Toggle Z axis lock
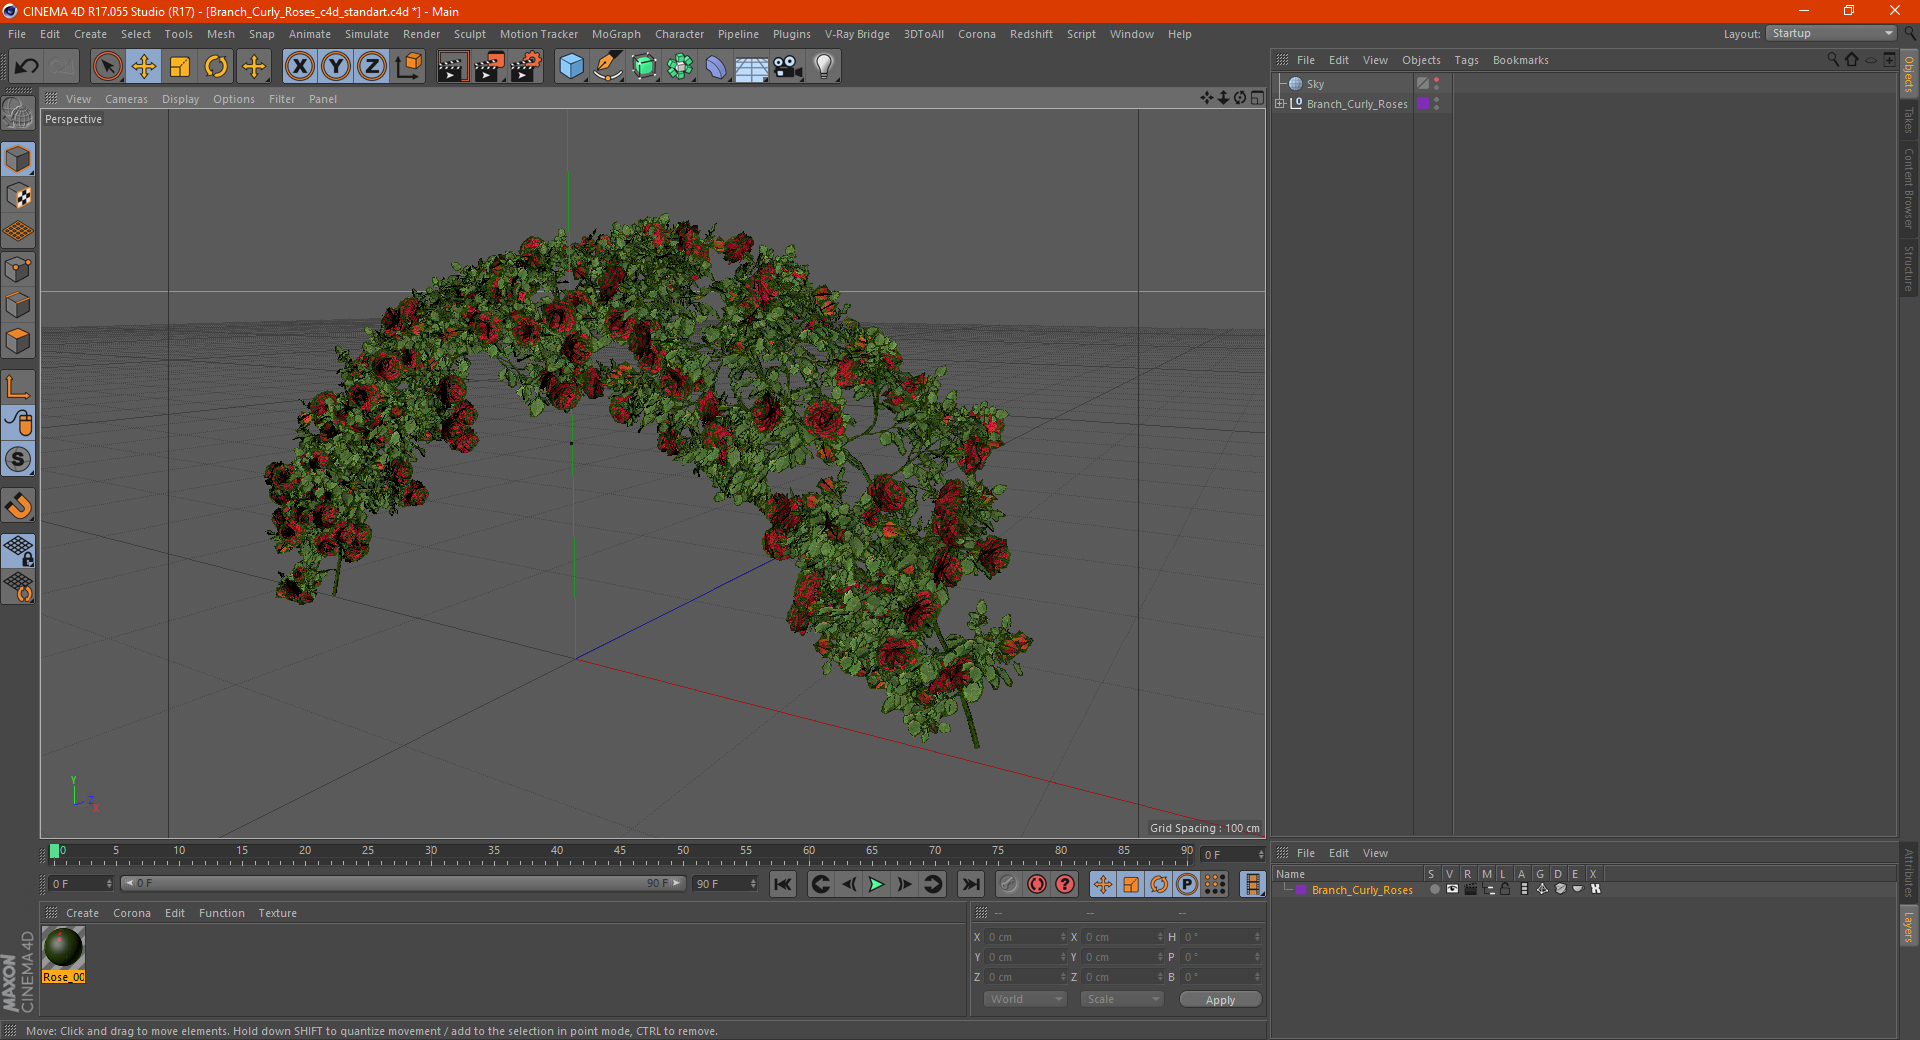This screenshot has height=1040, width=1920. (x=372, y=67)
